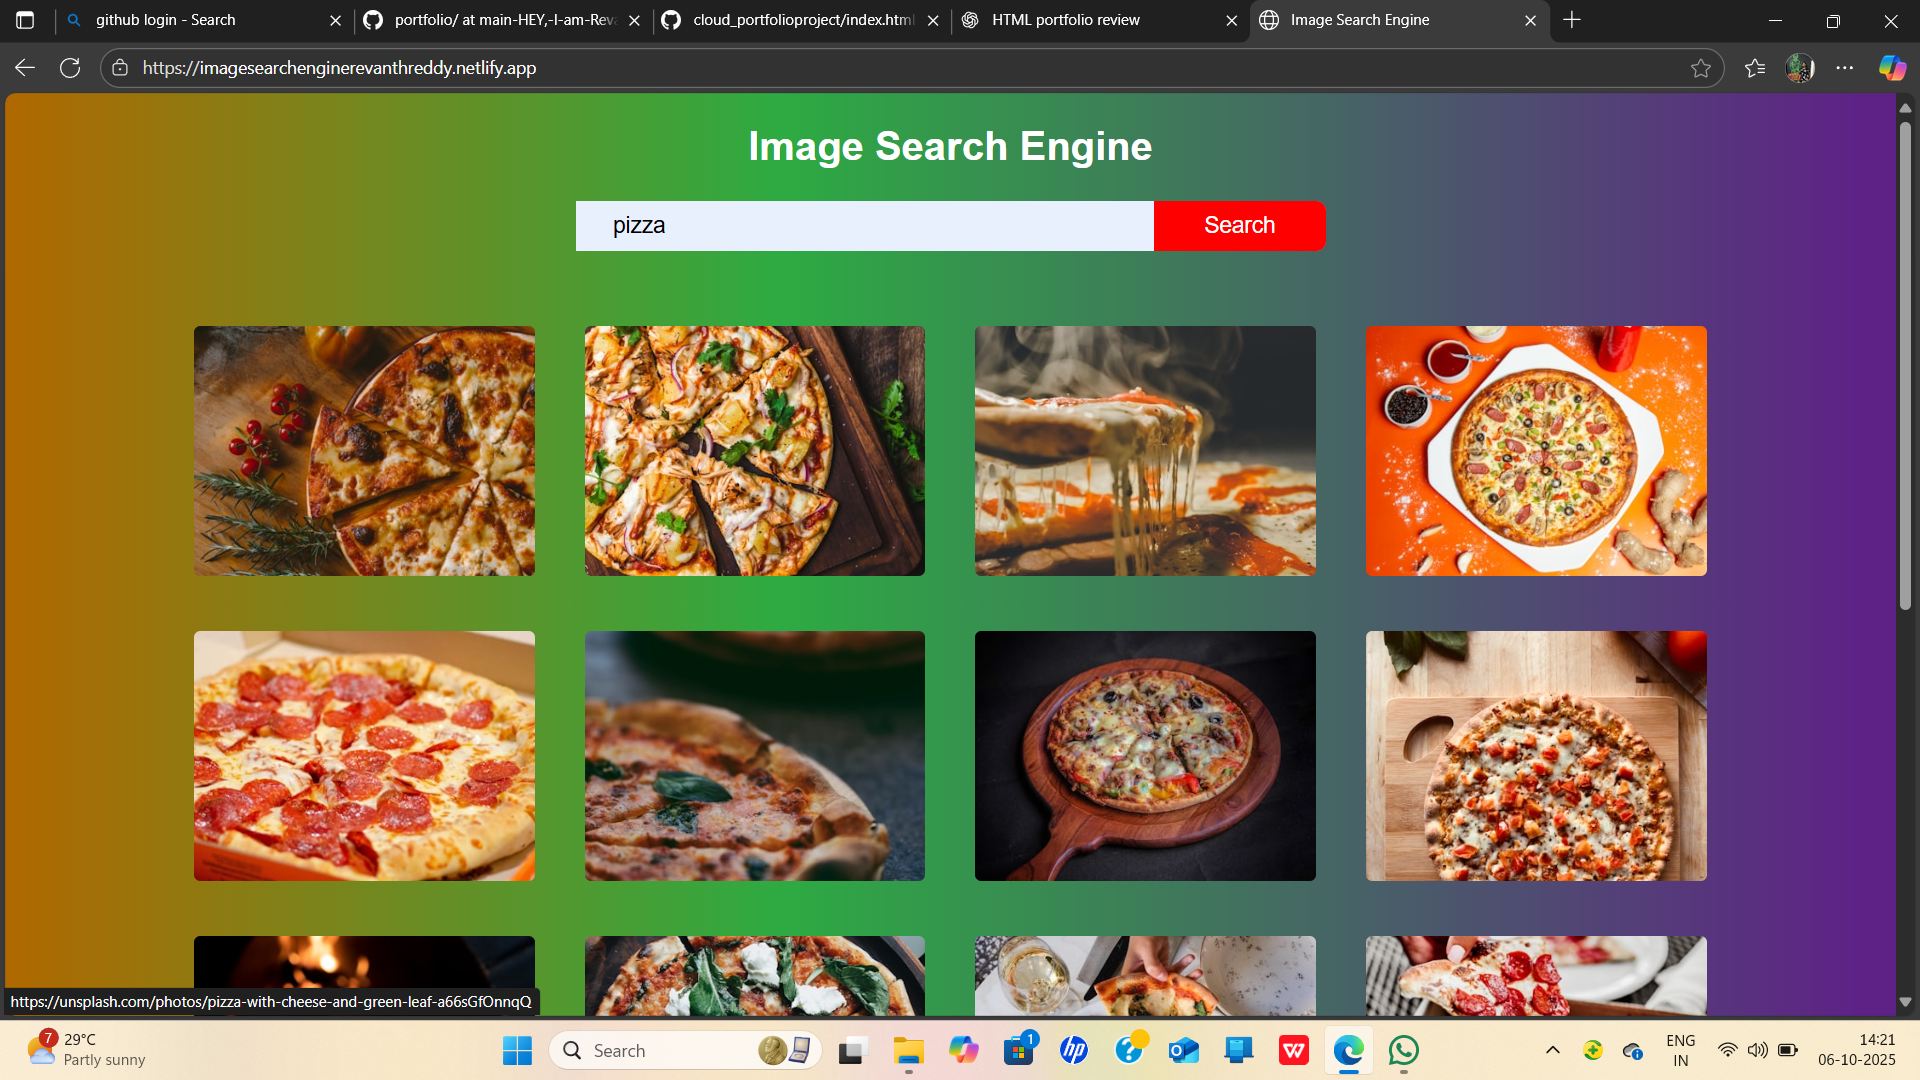Click the browser back arrow
The height and width of the screenshot is (1080, 1920).
click(25, 68)
